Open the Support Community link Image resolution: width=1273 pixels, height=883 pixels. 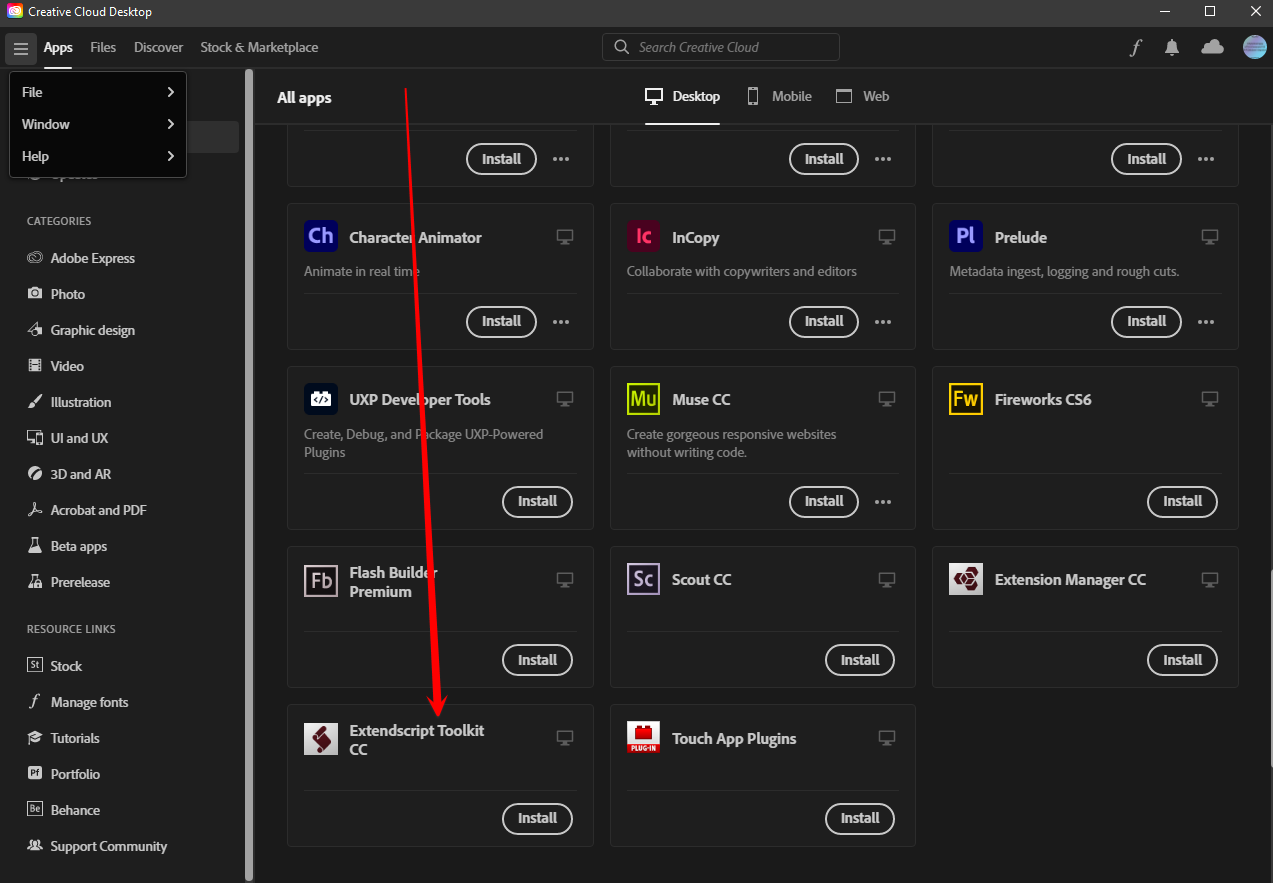107,845
